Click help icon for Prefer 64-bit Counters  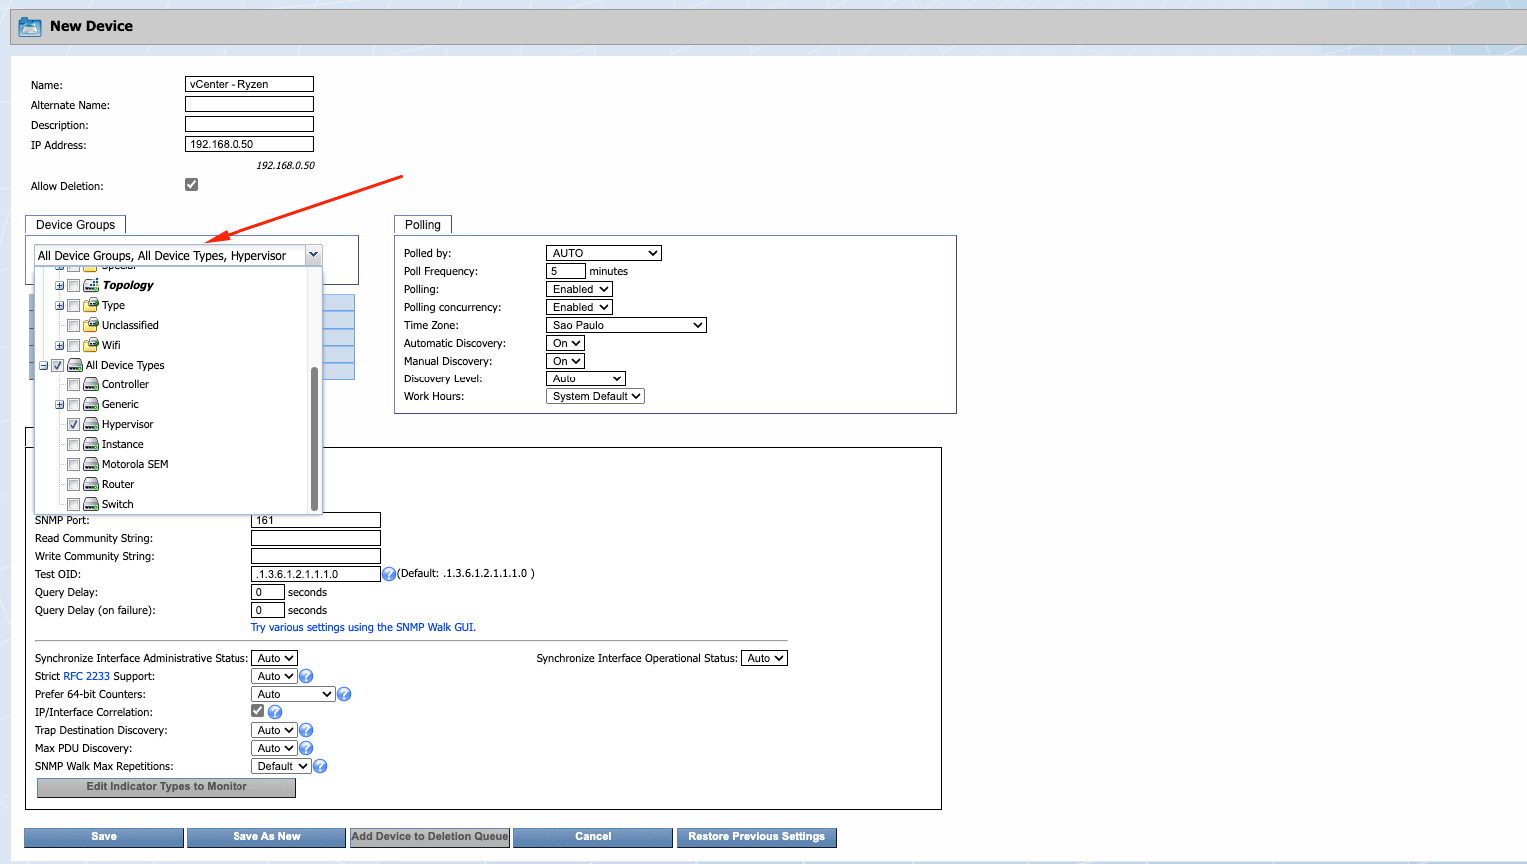pos(344,695)
